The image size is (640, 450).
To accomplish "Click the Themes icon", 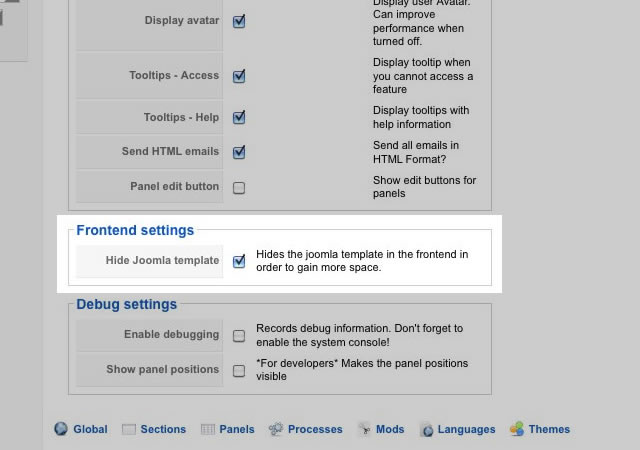I will click(x=517, y=429).
